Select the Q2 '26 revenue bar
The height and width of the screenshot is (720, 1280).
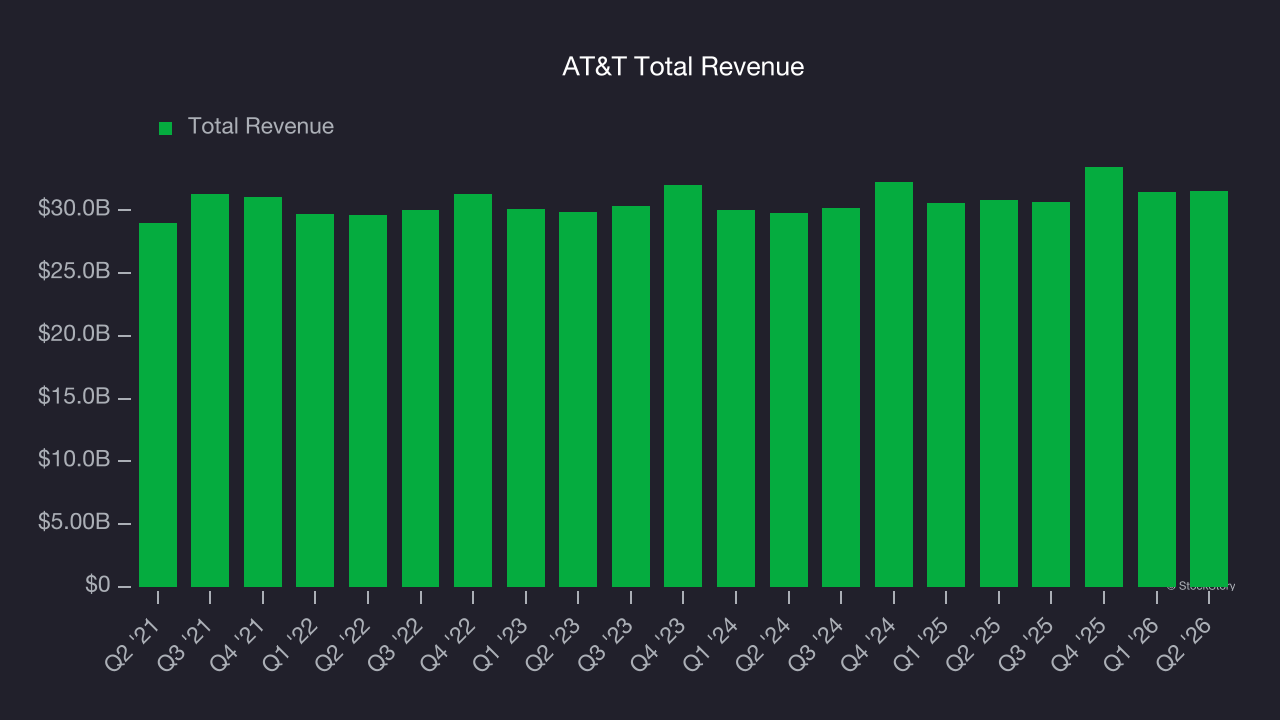coord(1209,389)
